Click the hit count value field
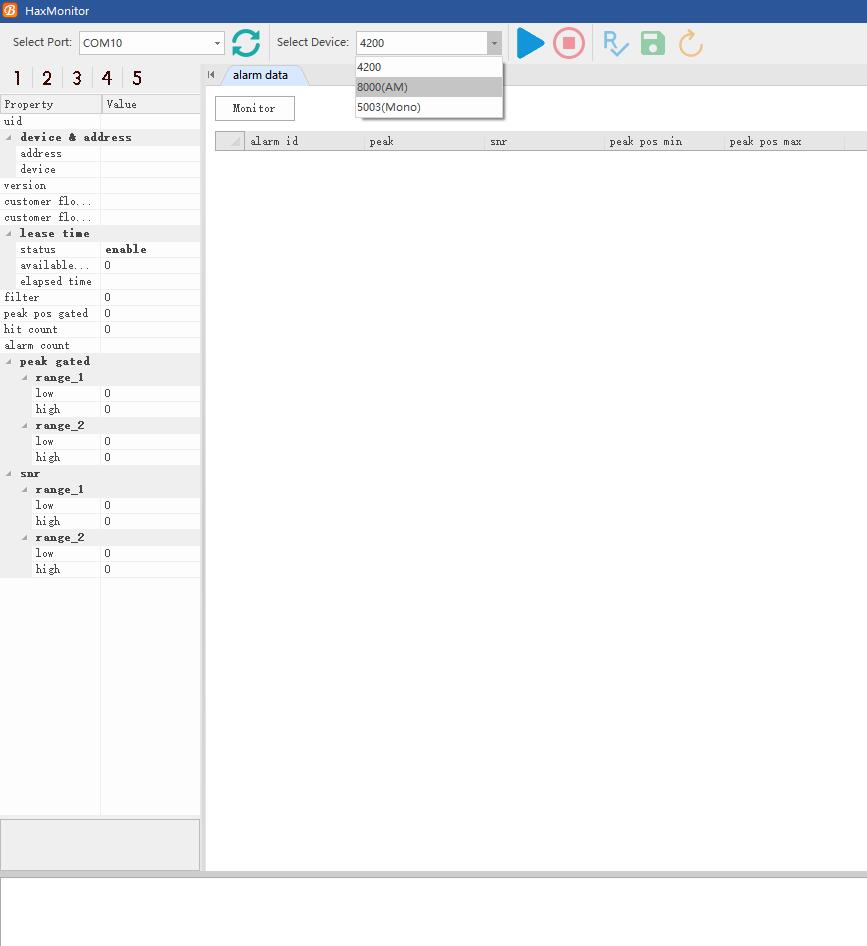867x946 pixels. point(150,329)
